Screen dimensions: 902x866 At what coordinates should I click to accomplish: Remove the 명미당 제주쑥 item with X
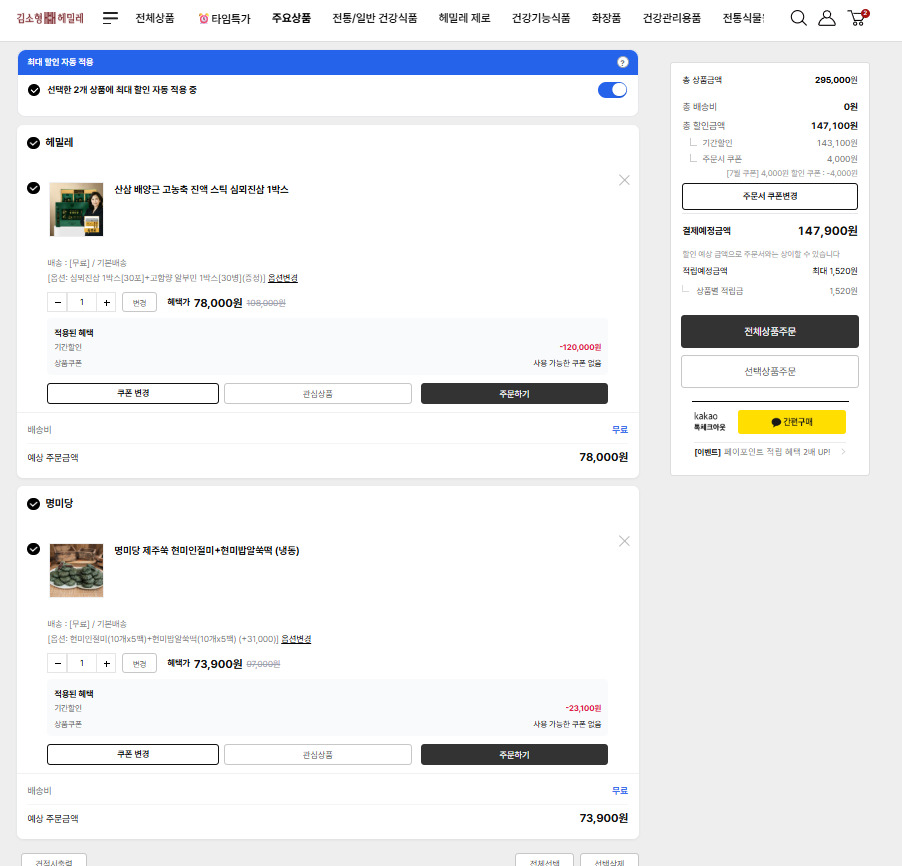click(x=624, y=541)
